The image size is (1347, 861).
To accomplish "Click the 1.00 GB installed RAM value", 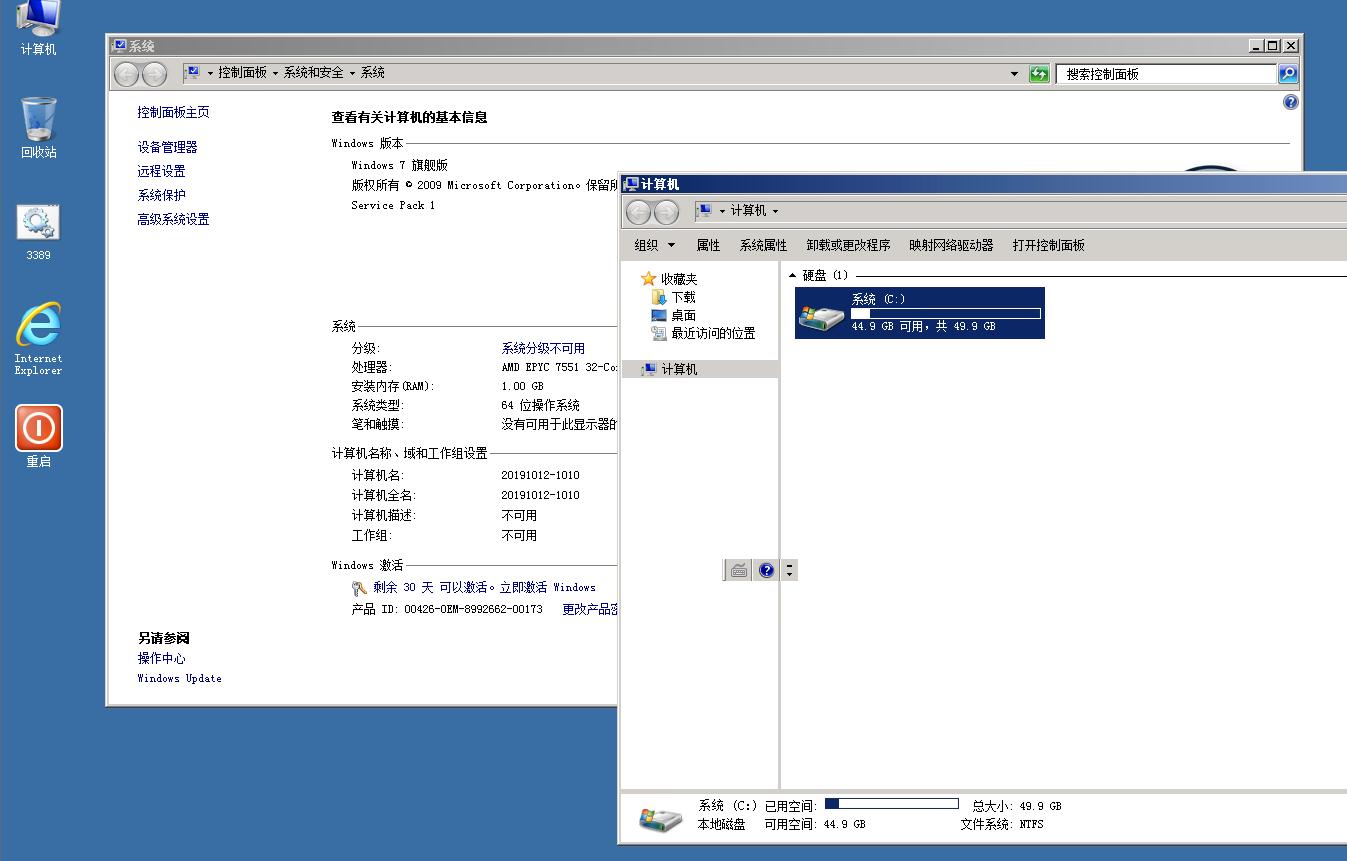I will (x=522, y=387).
